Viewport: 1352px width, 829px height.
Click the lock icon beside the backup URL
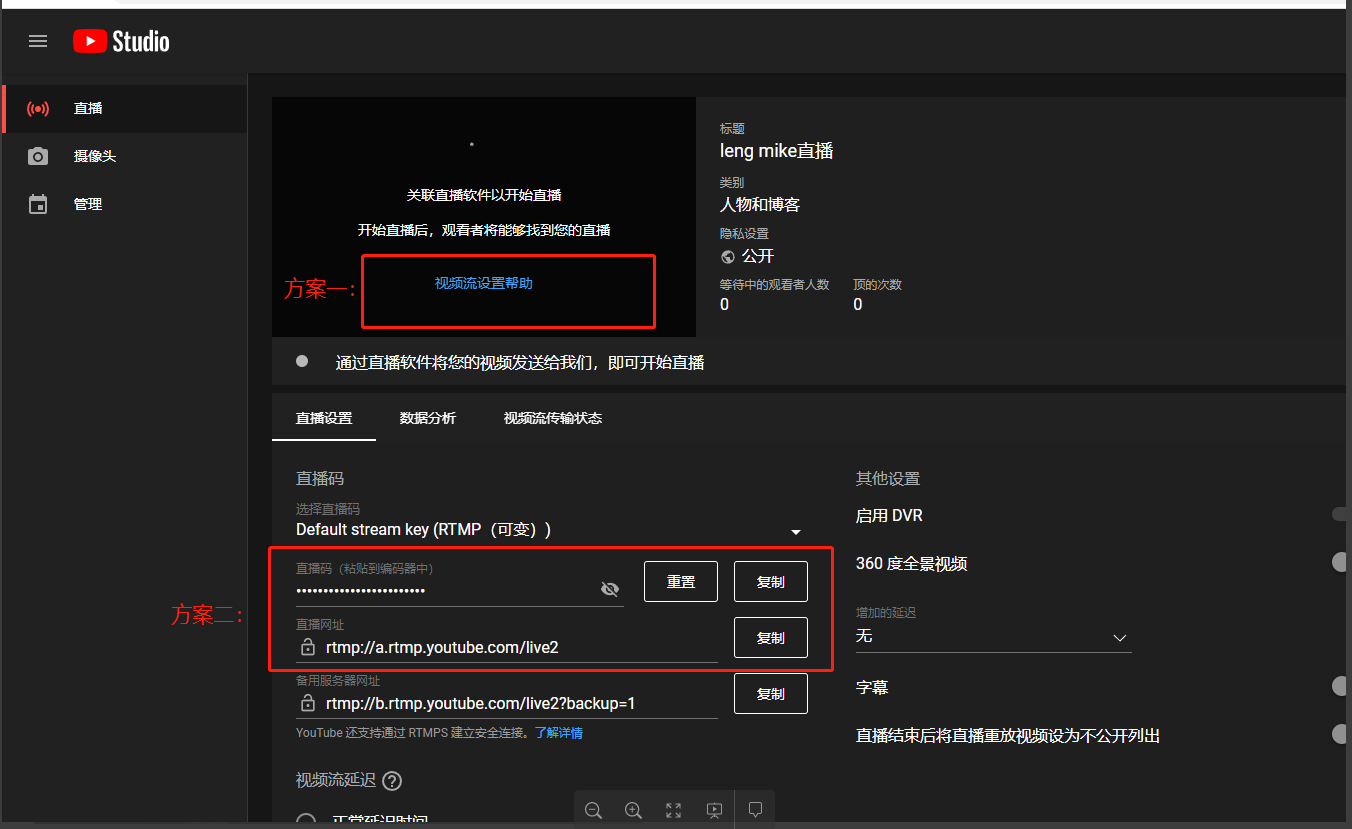308,704
